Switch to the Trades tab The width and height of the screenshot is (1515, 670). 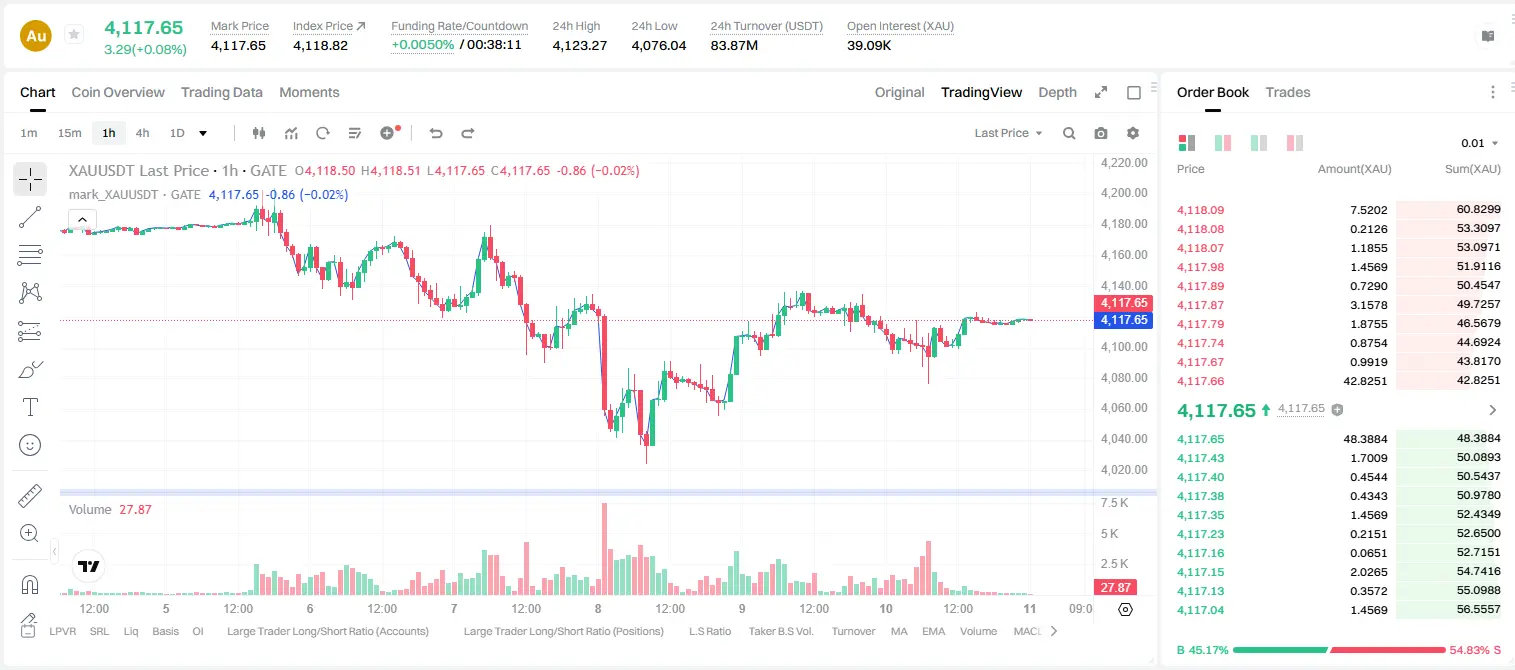[1288, 92]
